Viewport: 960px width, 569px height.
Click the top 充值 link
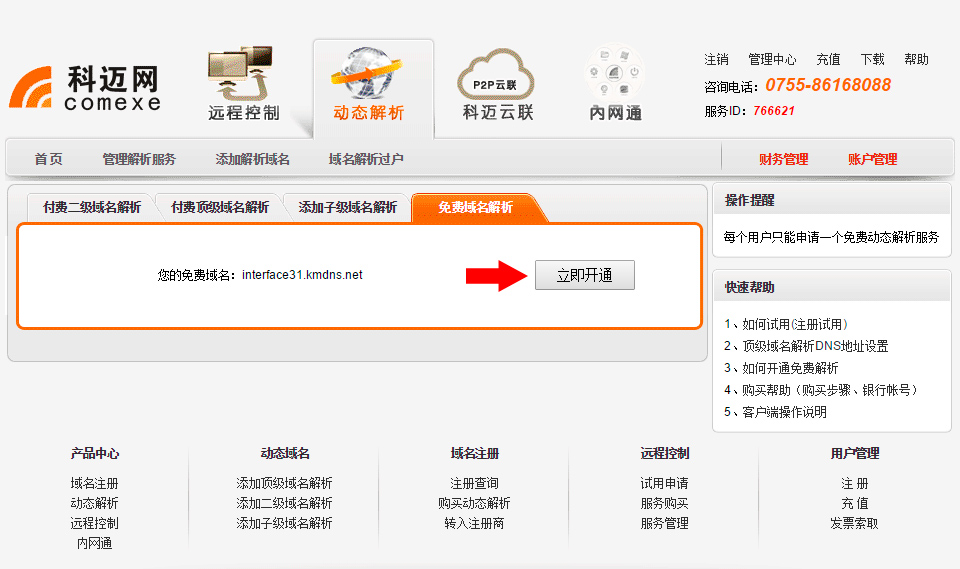[828, 59]
